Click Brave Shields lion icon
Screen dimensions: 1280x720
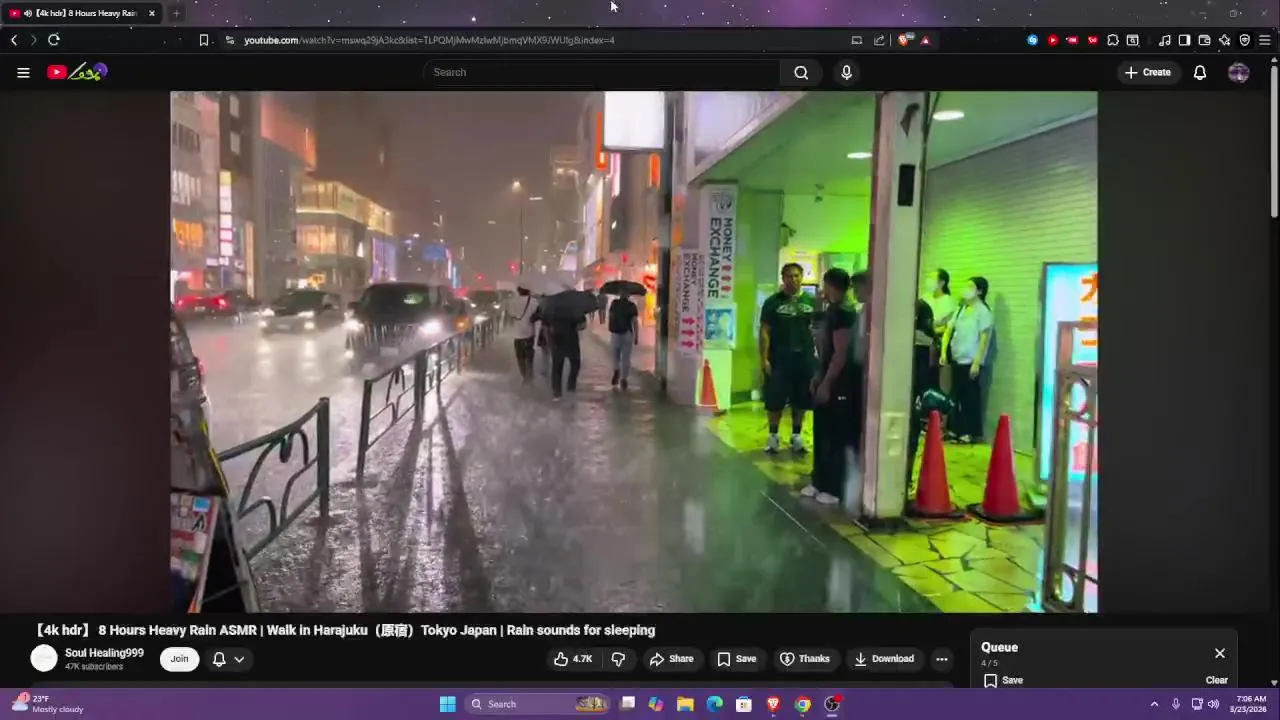point(904,40)
